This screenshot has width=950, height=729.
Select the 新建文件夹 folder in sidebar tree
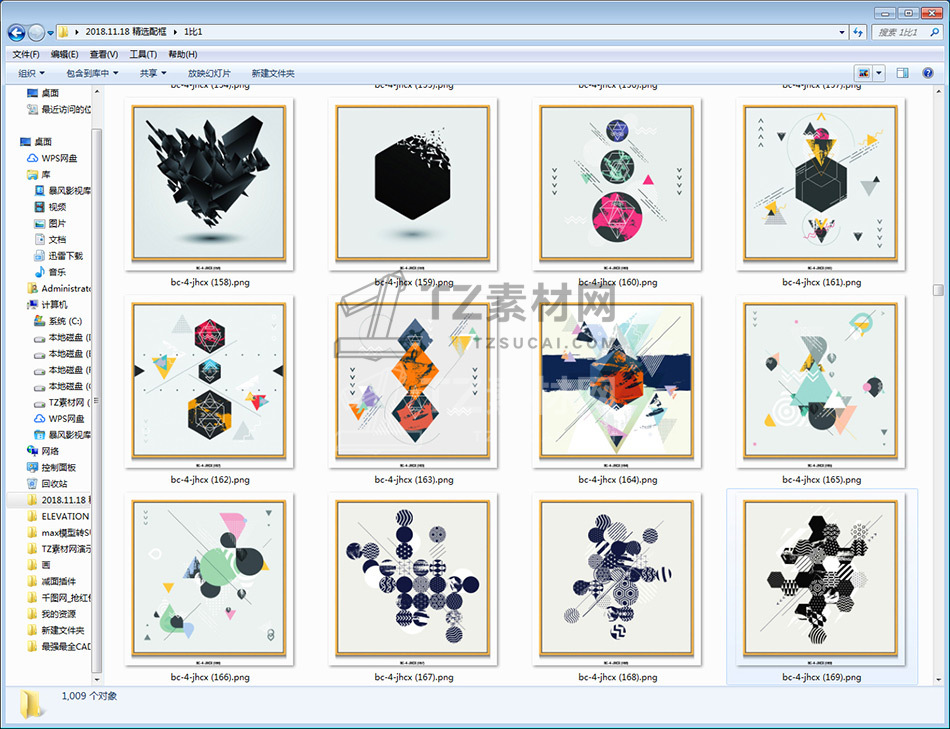(56, 630)
